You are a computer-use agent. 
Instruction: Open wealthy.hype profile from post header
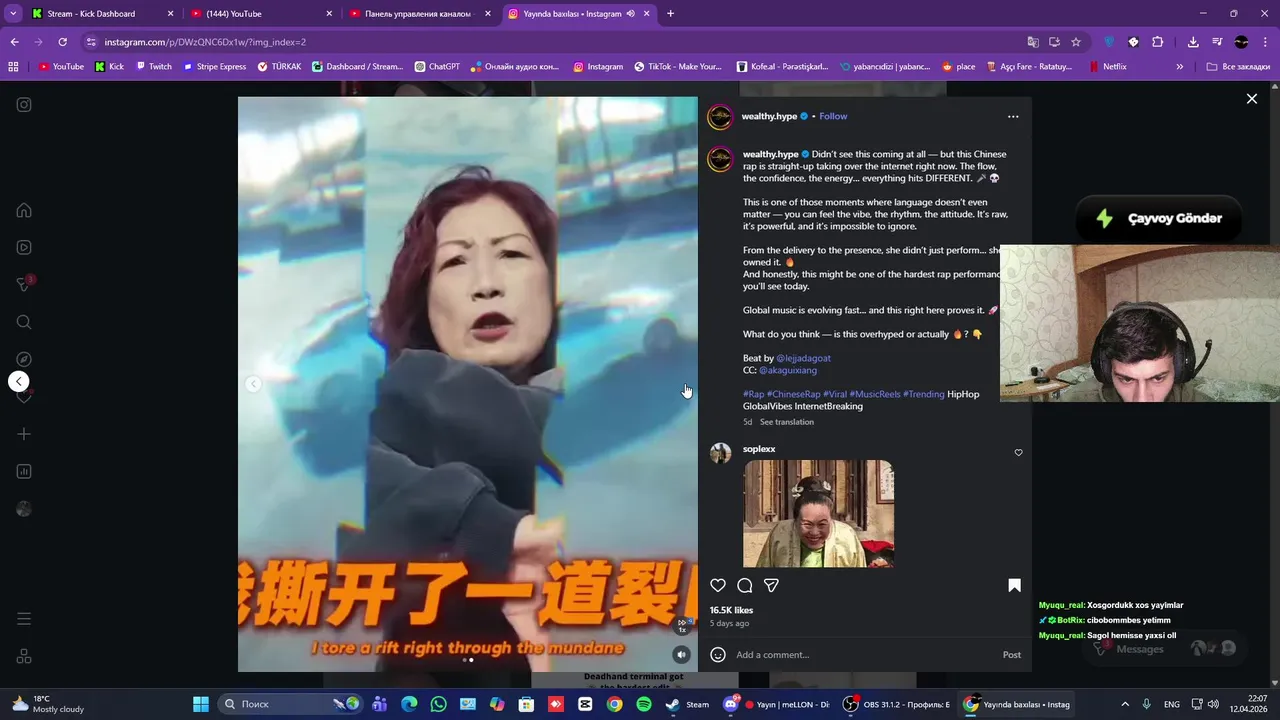[x=769, y=116]
